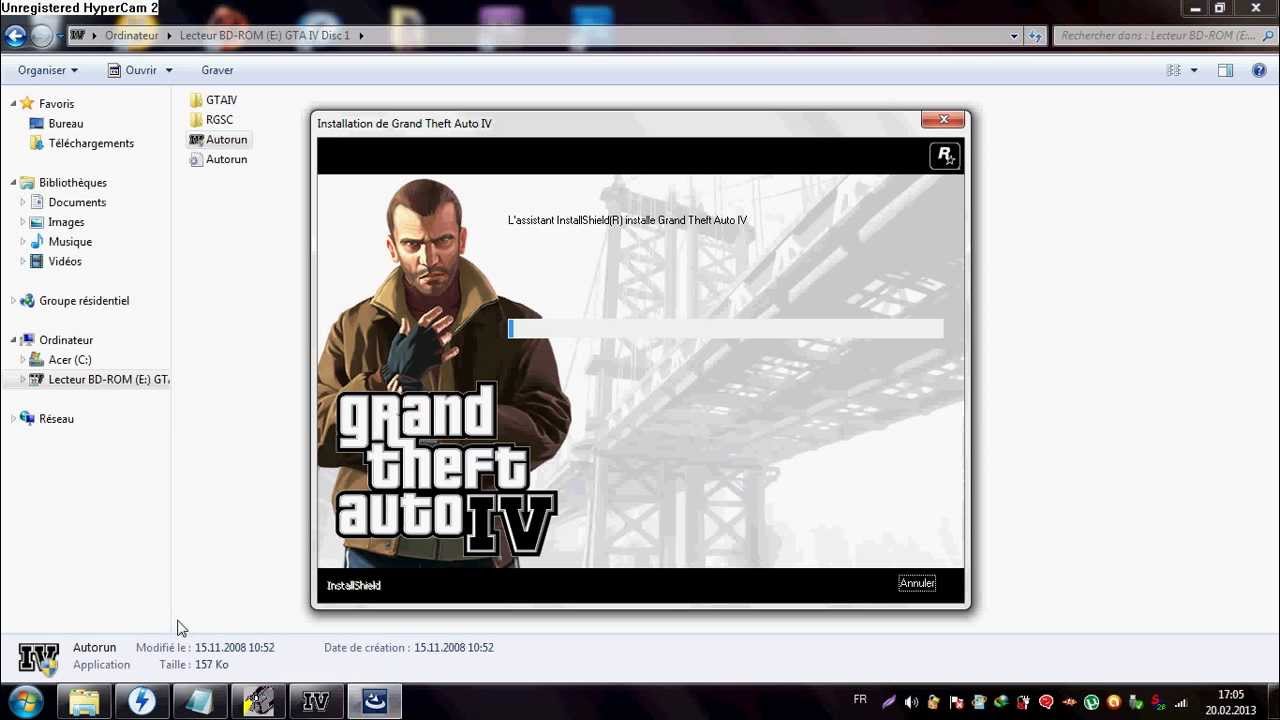
Task: Open the address bar history dropdown arrow
Action: 1015,35
